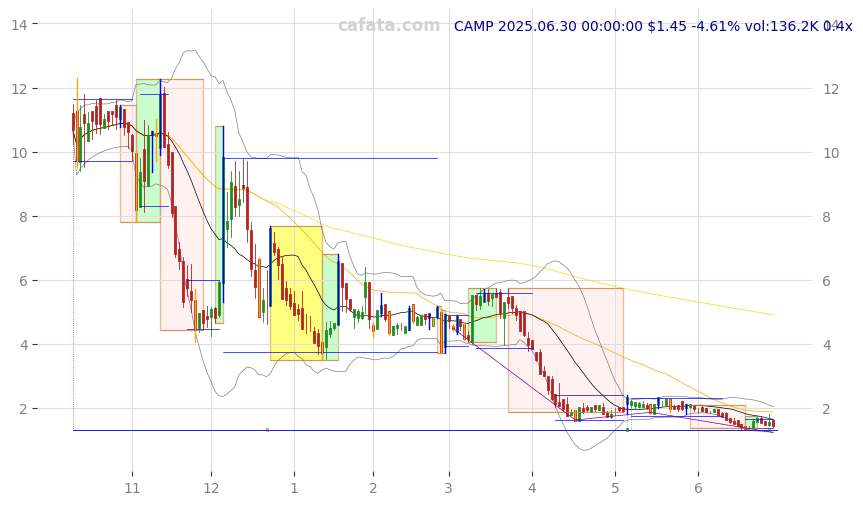Click the left y-axis label 2

click(x=23, y=409)
